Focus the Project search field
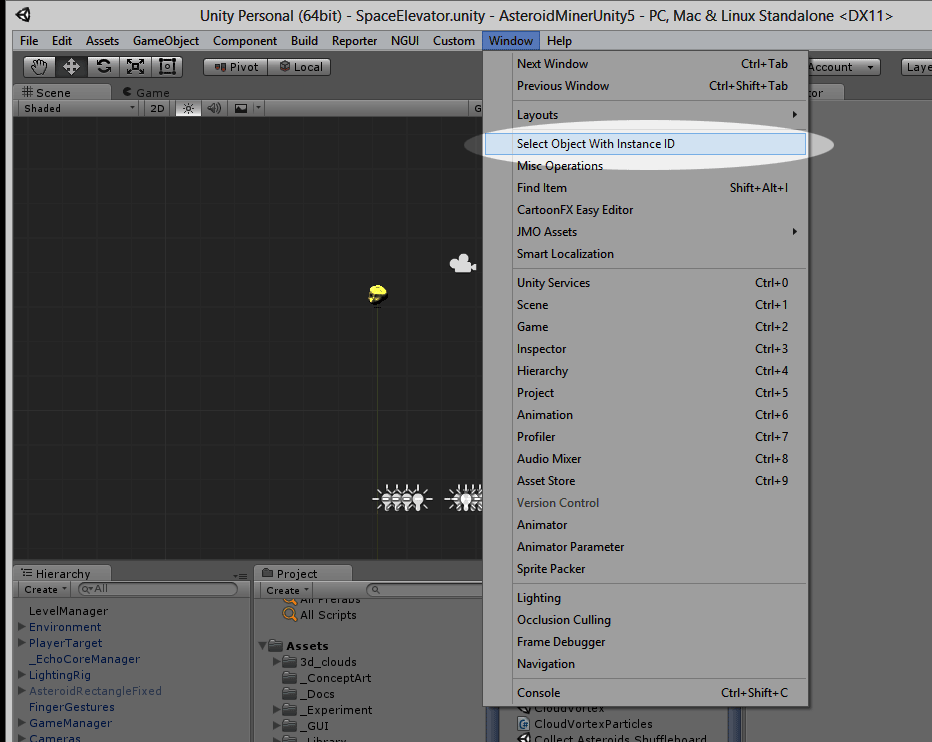This screenshot has width=932, height=742. (424, 590)
